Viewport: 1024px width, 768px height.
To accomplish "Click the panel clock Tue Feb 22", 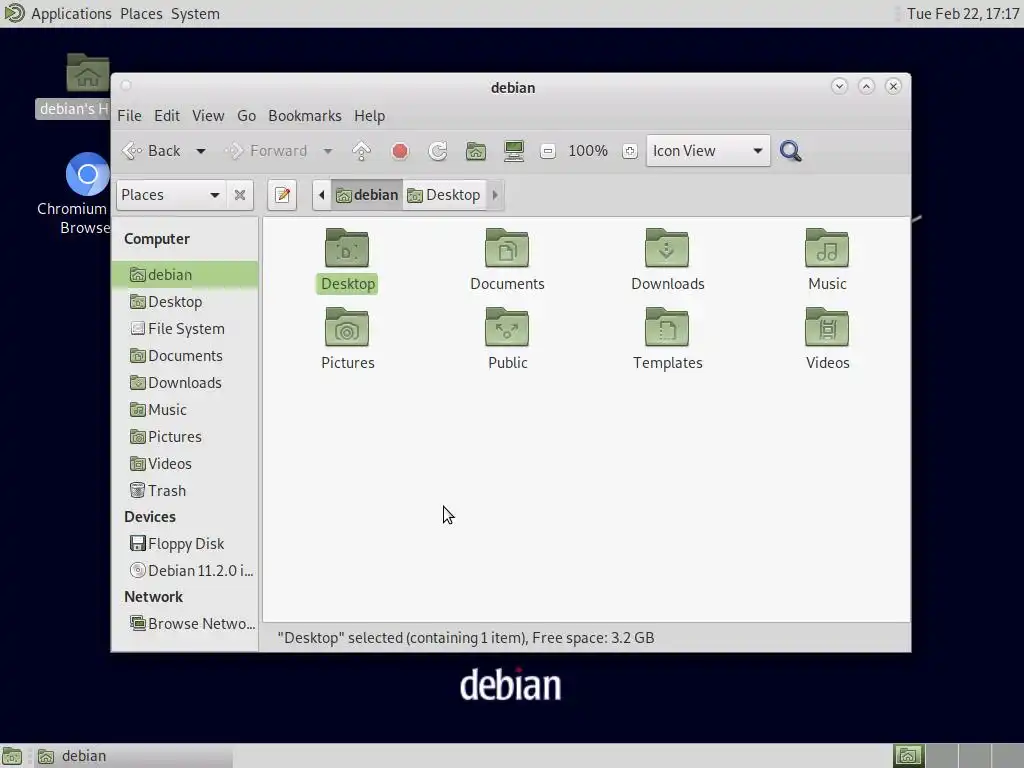I will pos(963,14).
